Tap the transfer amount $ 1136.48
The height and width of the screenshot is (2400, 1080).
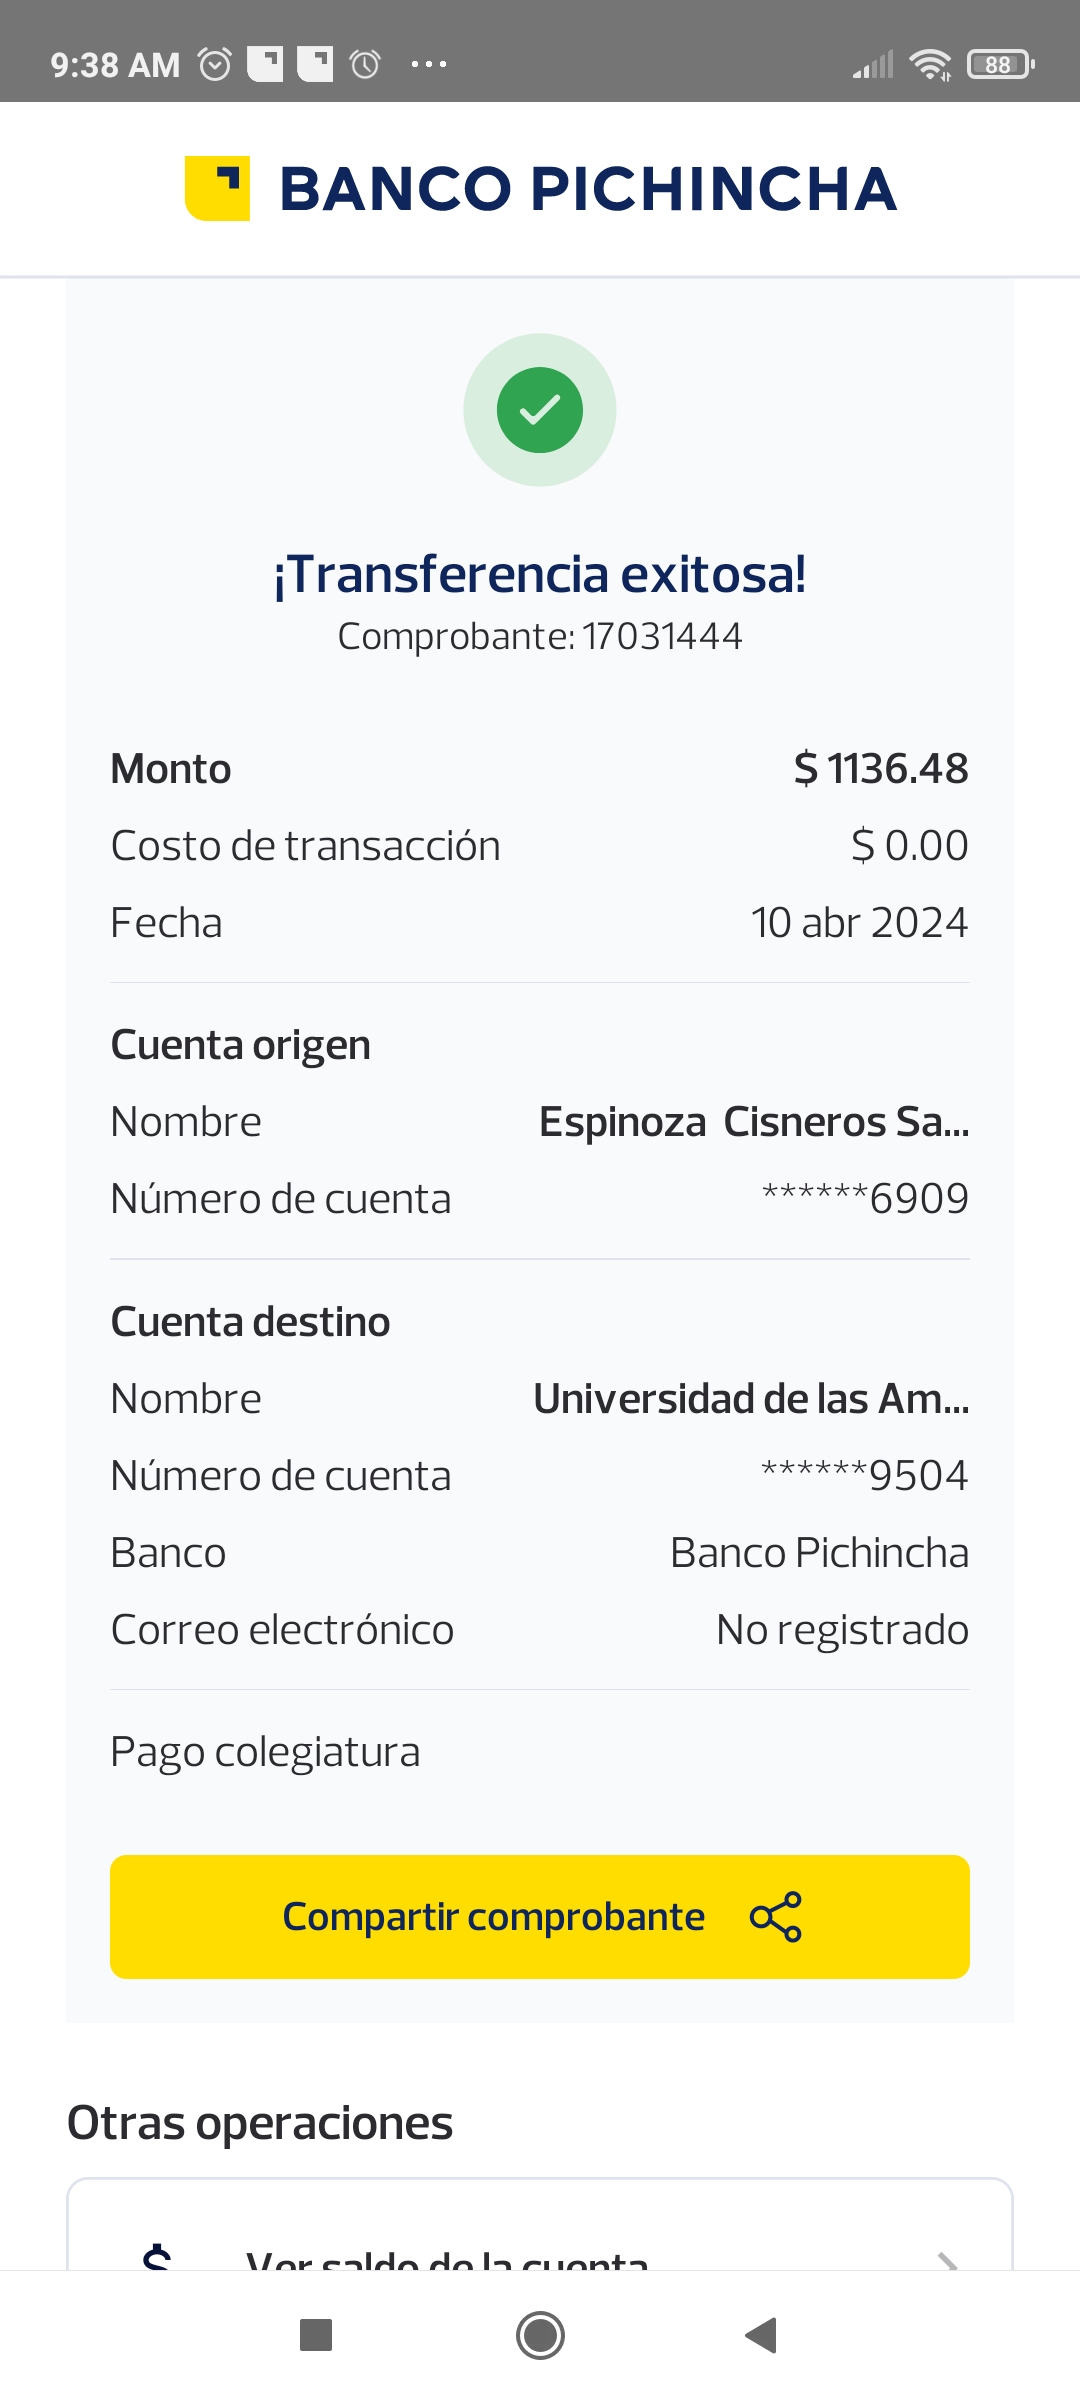click(880, 769)
